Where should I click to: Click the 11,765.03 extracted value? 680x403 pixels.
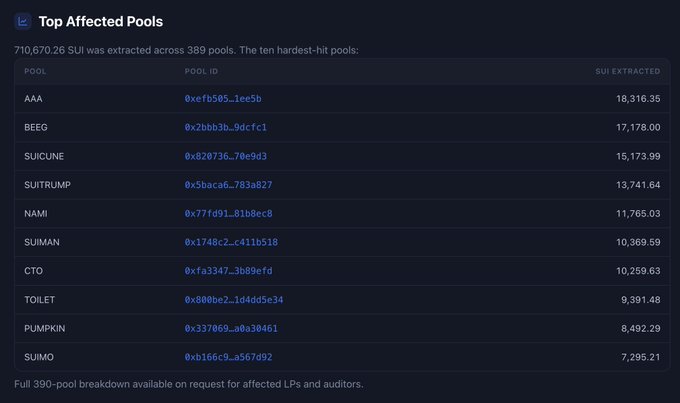click(638, 213)
